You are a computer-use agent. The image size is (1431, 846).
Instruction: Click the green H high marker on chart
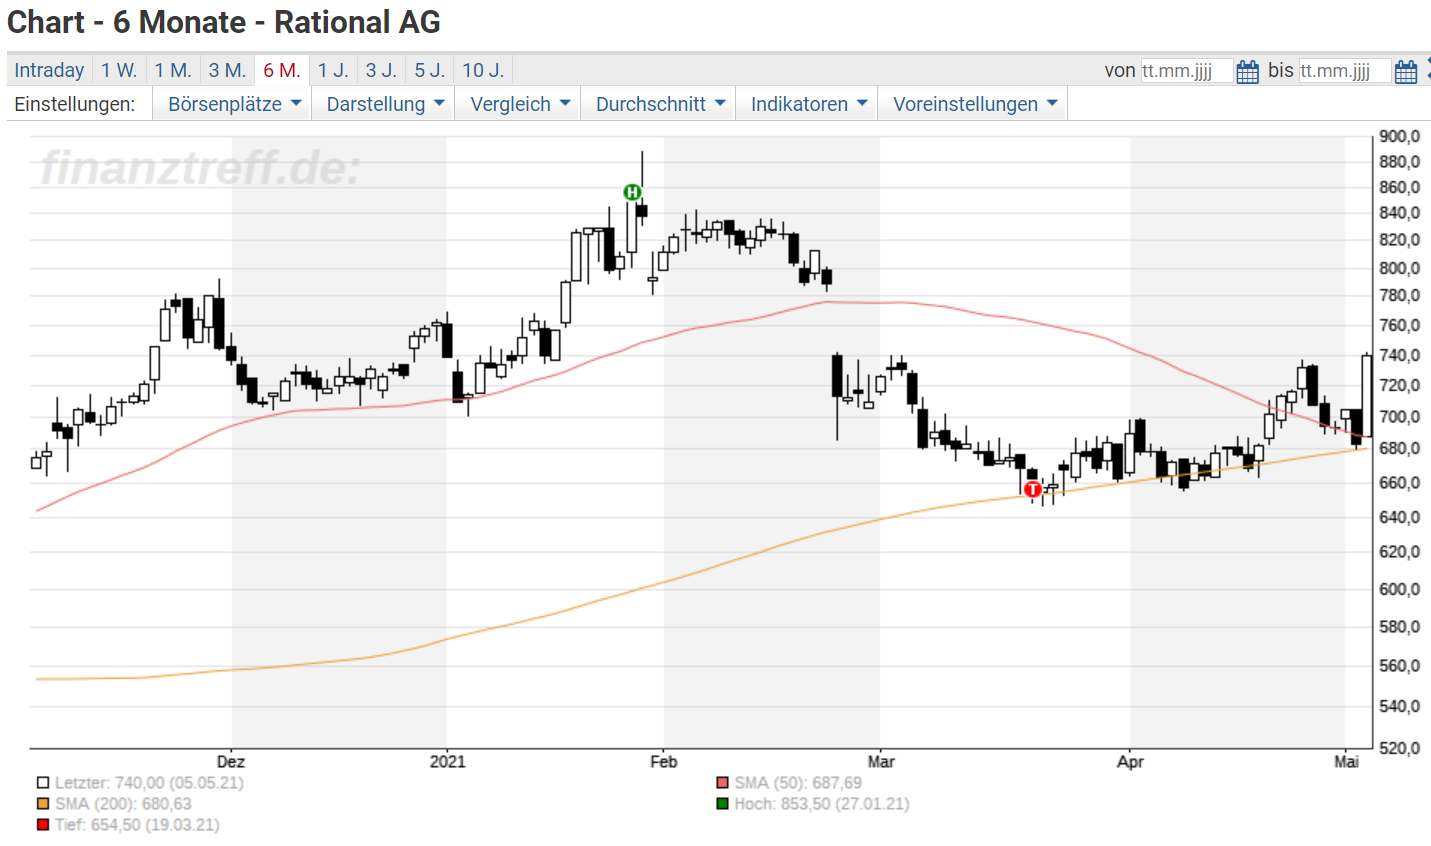click(632, 192)
